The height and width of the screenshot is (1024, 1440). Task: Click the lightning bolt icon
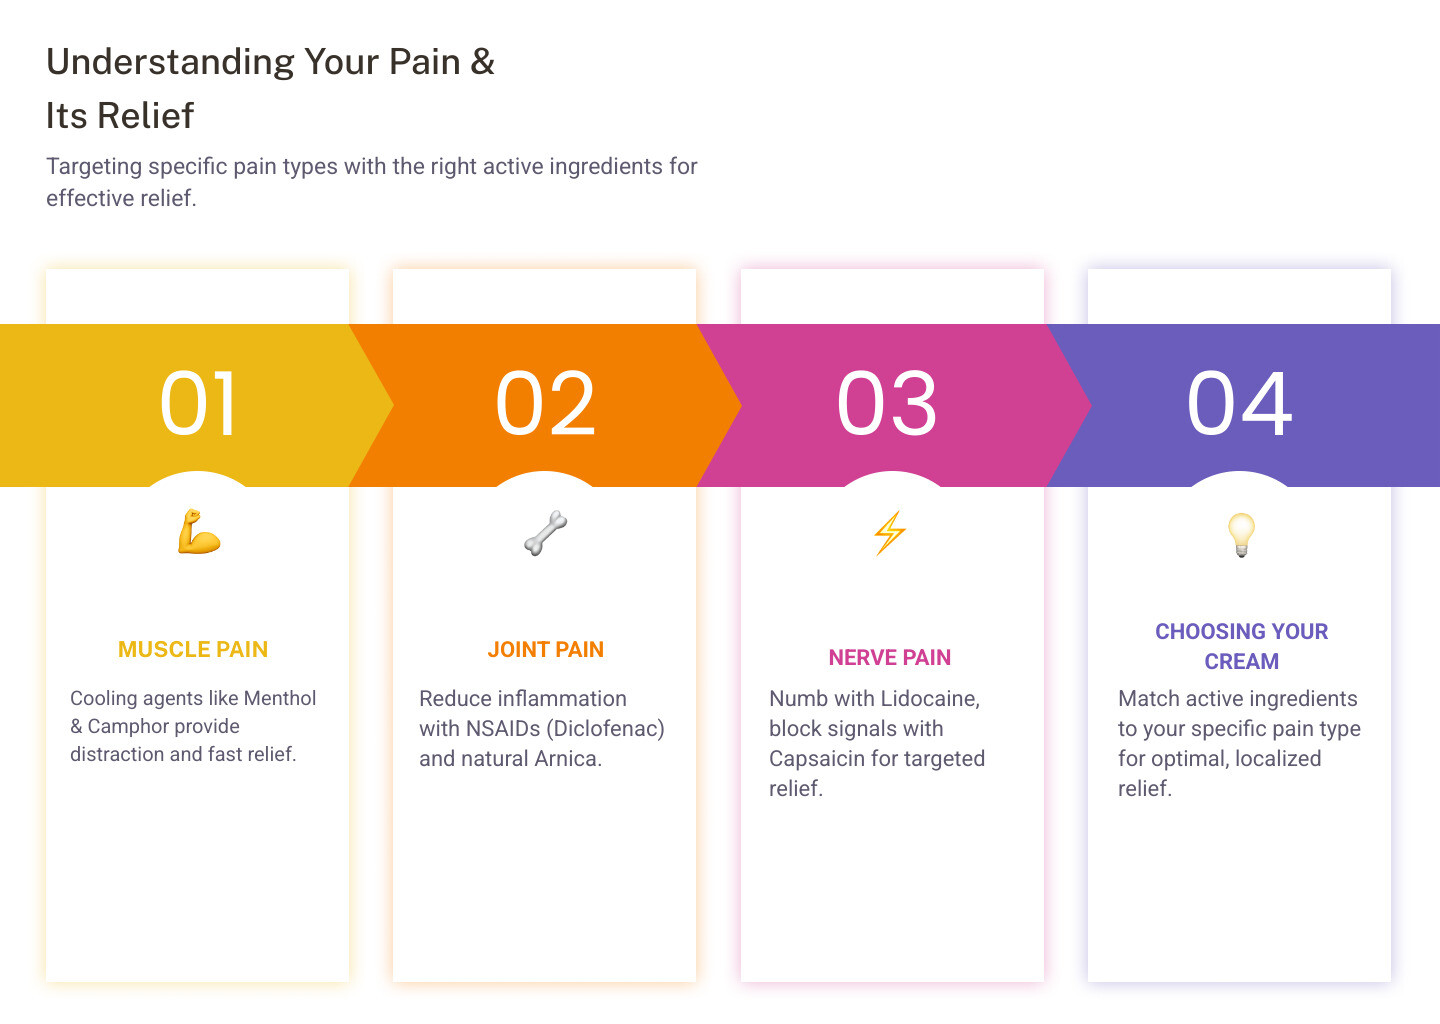890,532
